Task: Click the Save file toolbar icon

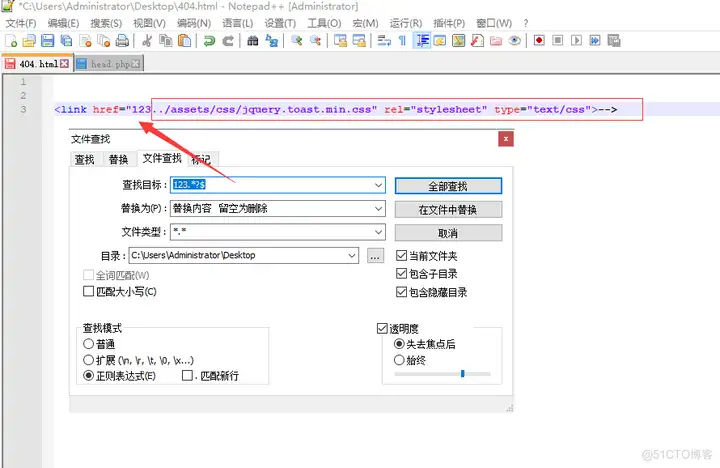Action: [47, 41]
